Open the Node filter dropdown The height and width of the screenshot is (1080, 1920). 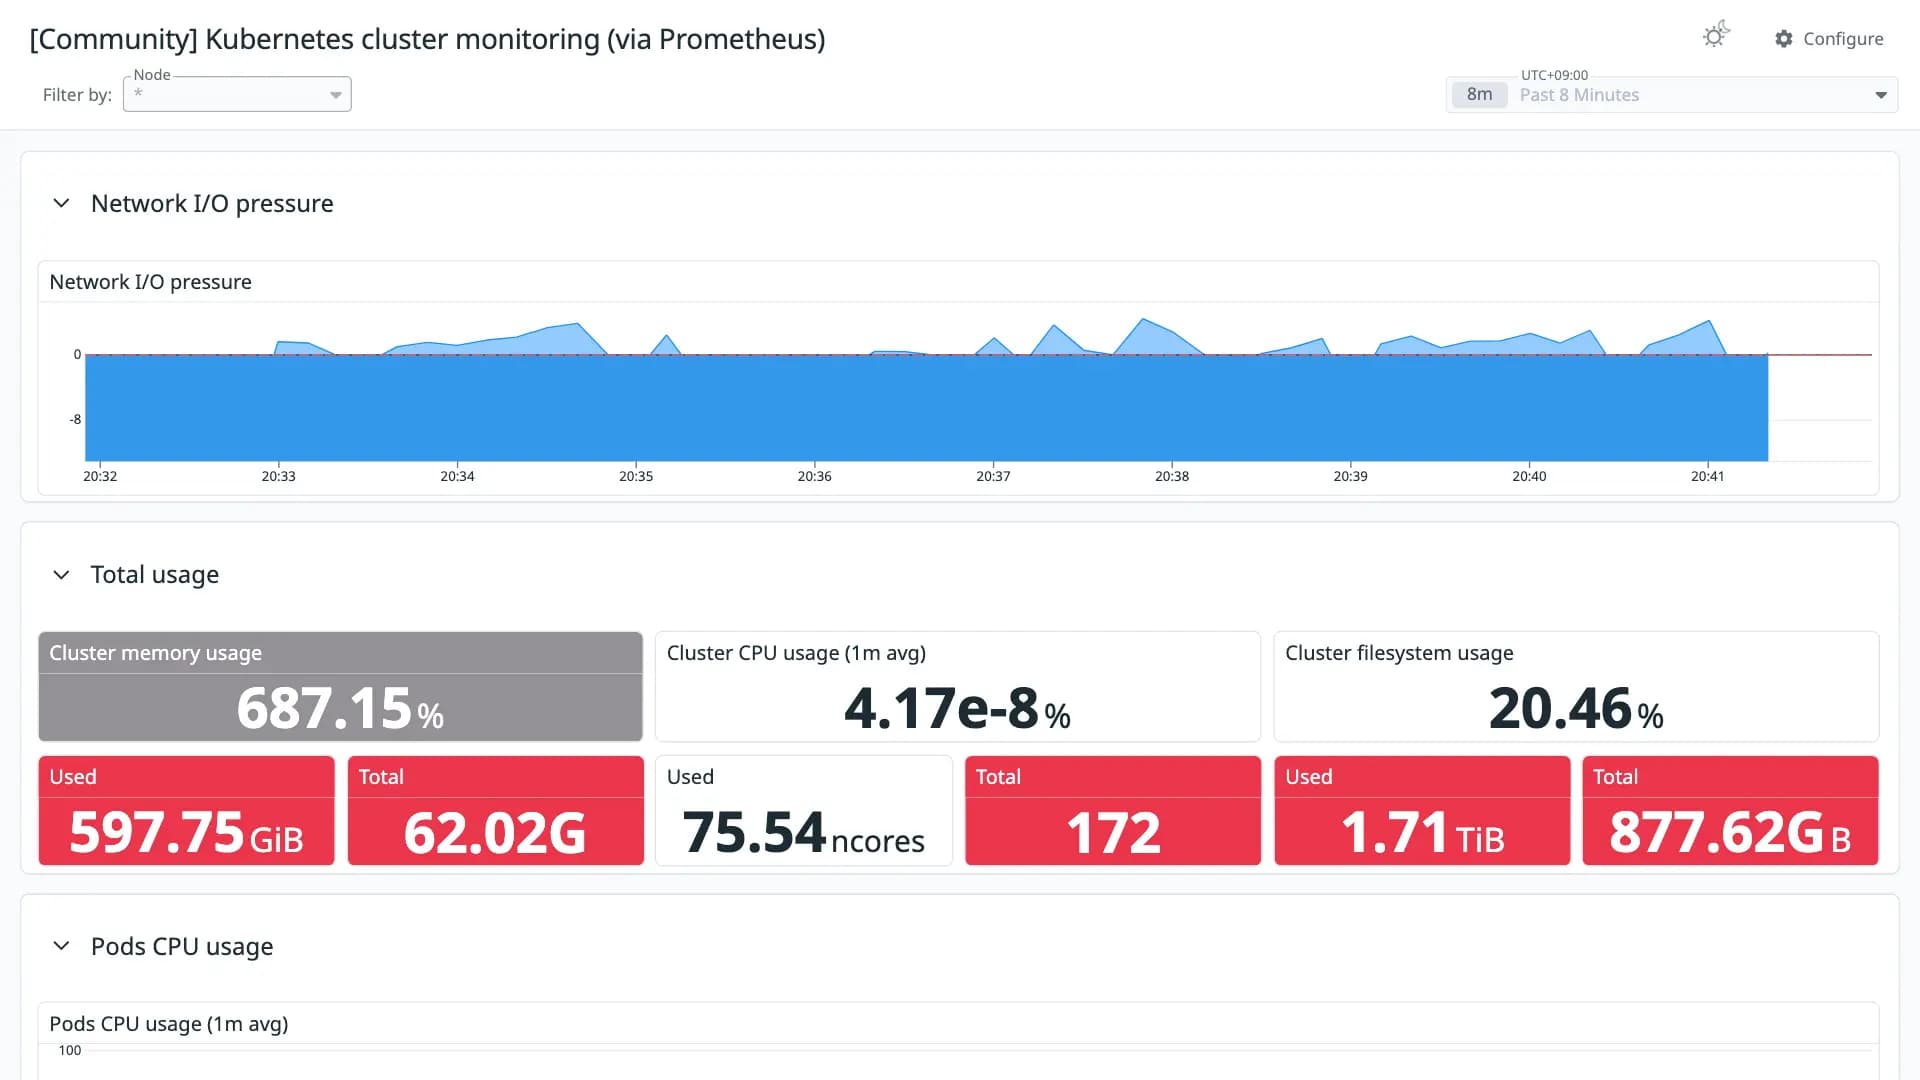click(237, 94)
